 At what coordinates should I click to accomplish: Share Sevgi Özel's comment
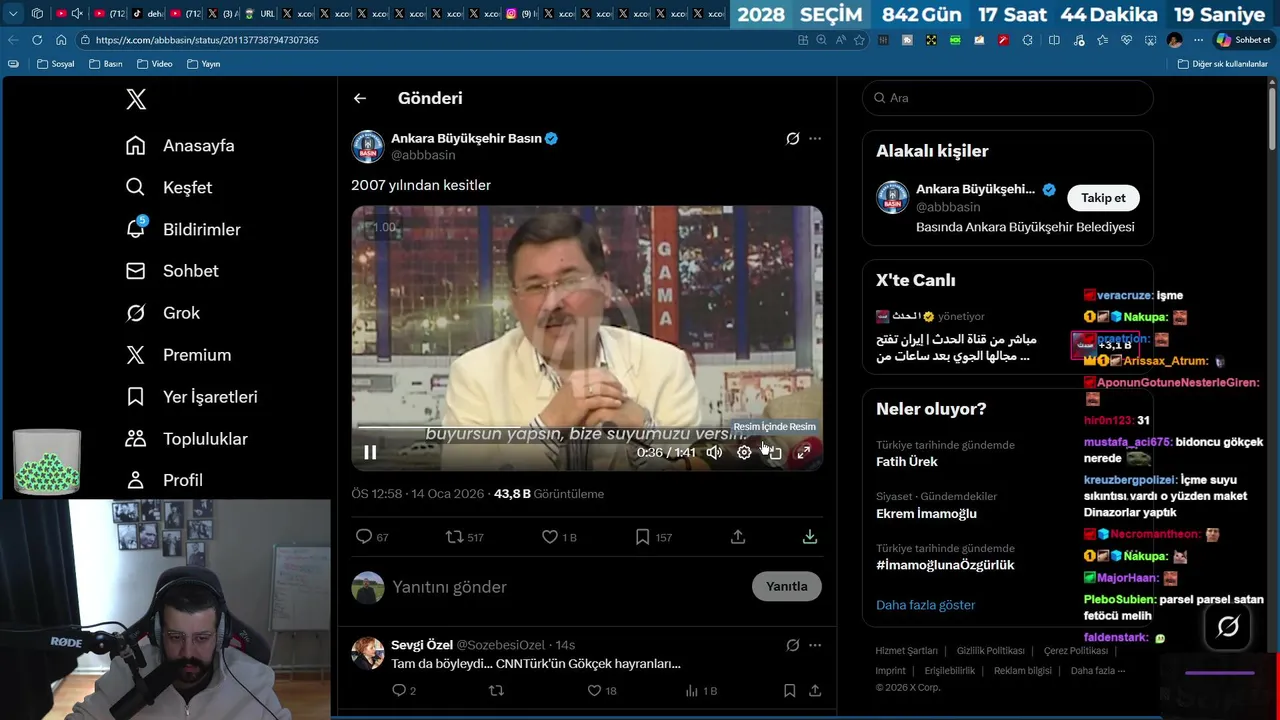coord(815,691)
